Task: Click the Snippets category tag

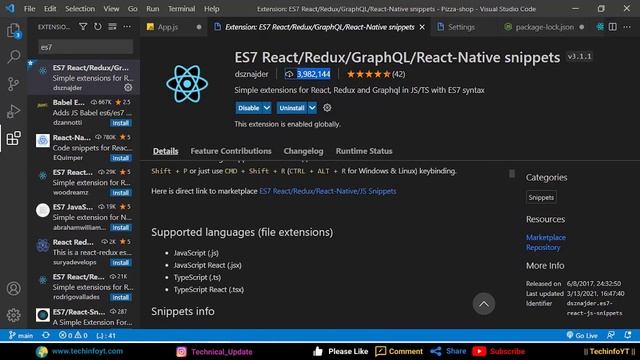Action: 541,198
